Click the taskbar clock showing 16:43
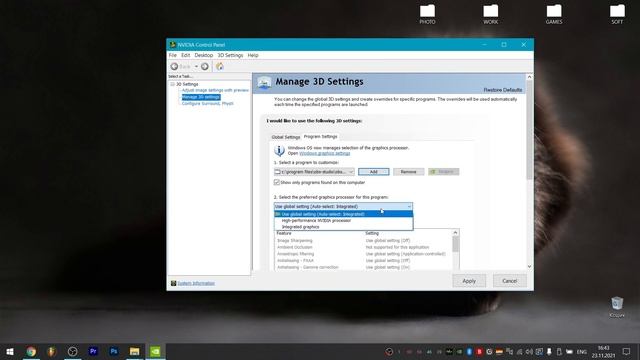 coord(603,351)
